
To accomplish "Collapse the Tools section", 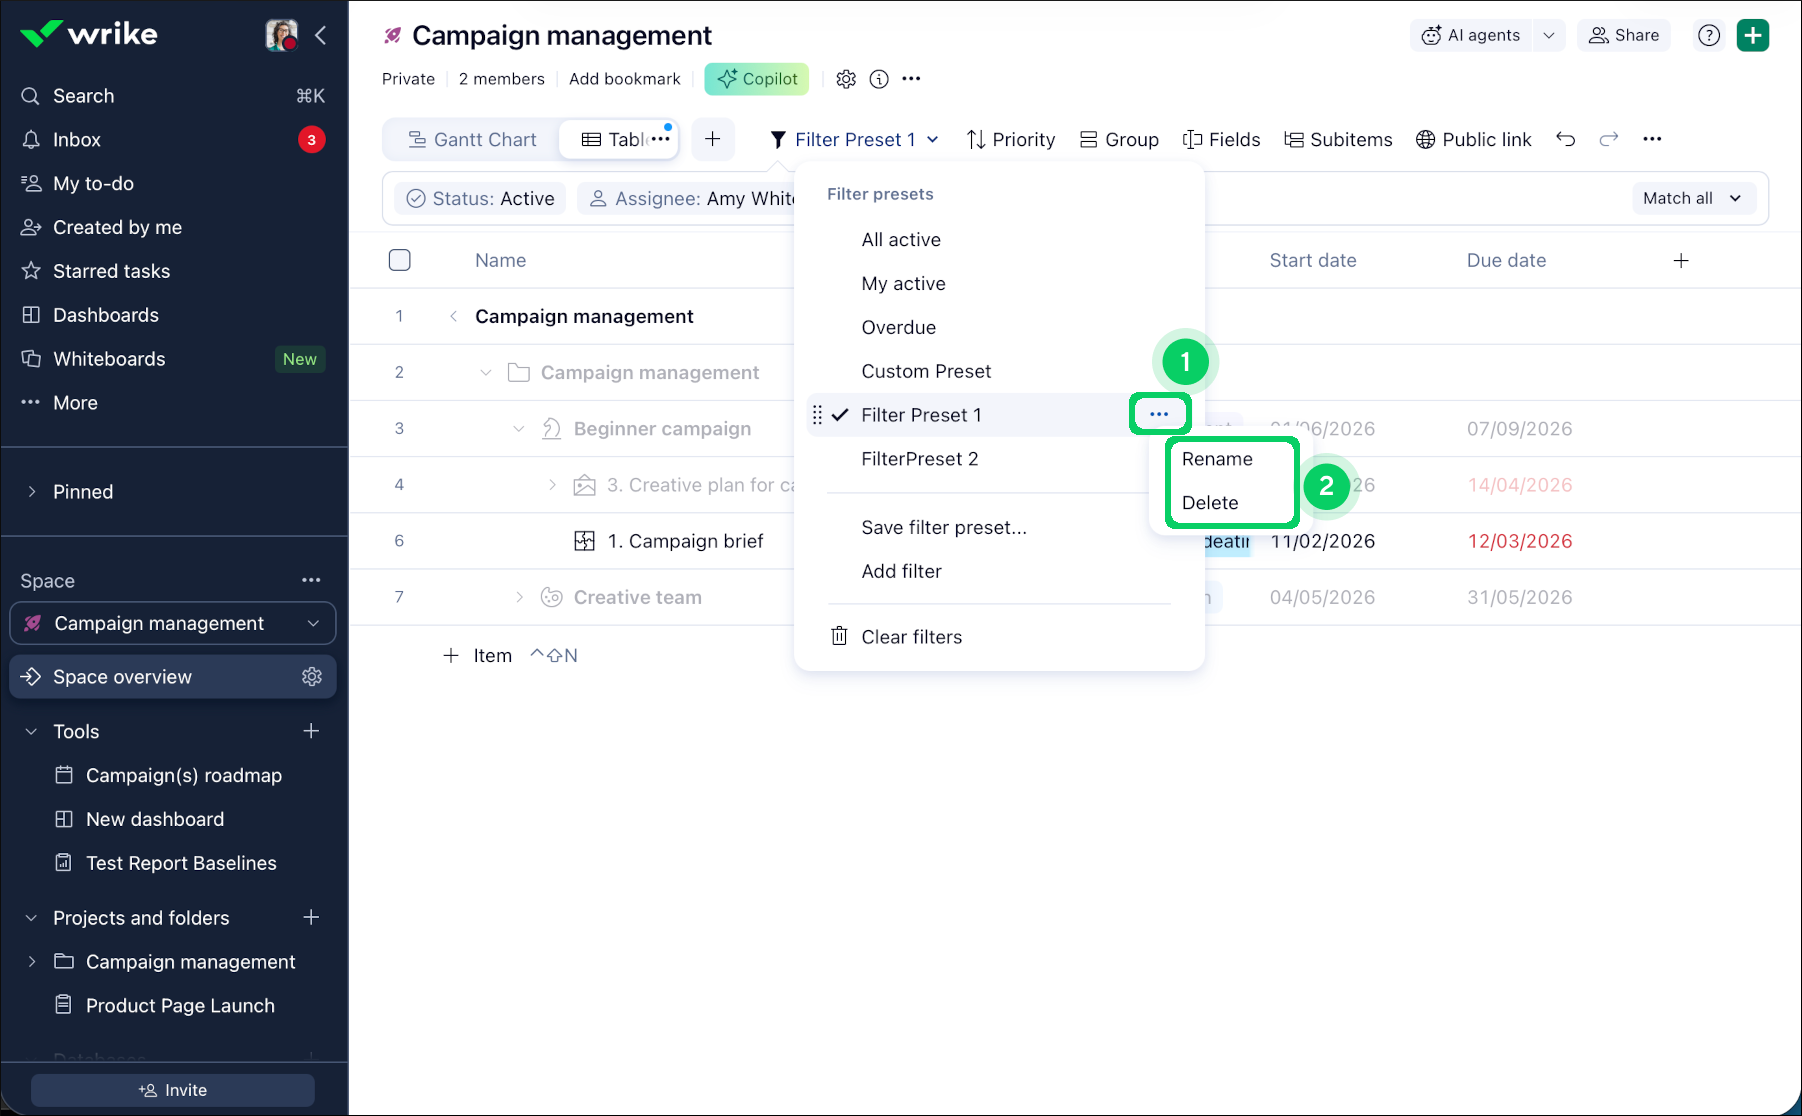I will (x=31, y=731).
